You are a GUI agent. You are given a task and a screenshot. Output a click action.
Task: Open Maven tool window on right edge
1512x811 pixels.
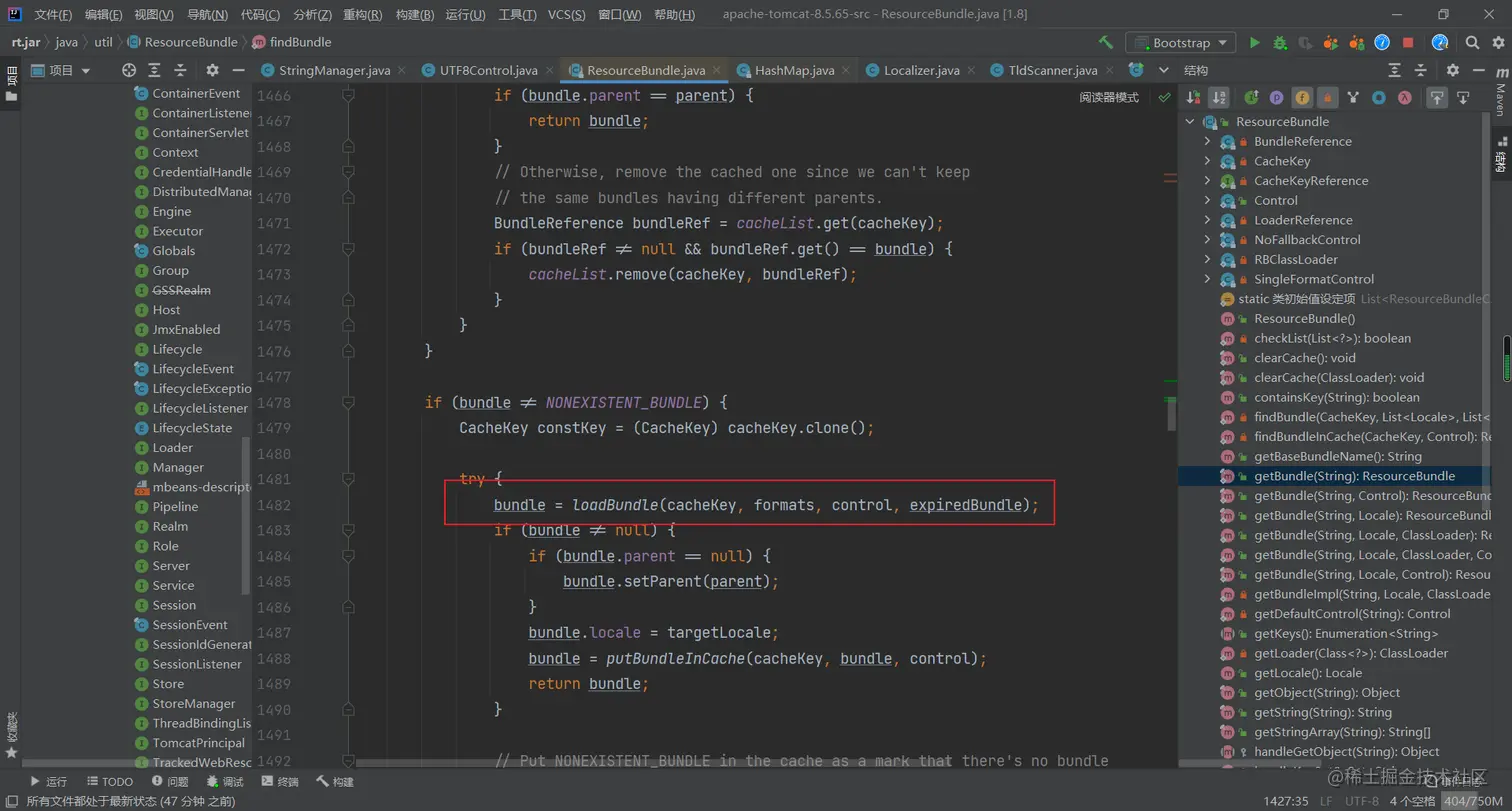1501,94
